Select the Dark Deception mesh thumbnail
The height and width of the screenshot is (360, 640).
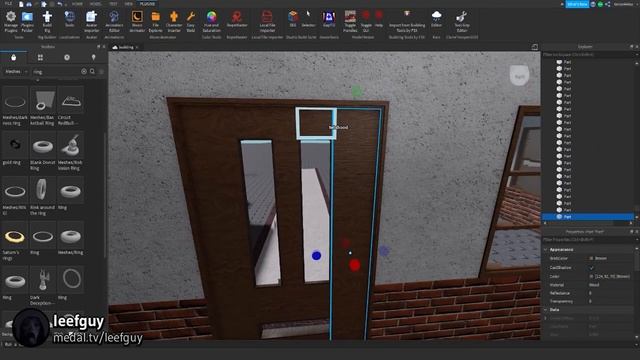point(42,280)
